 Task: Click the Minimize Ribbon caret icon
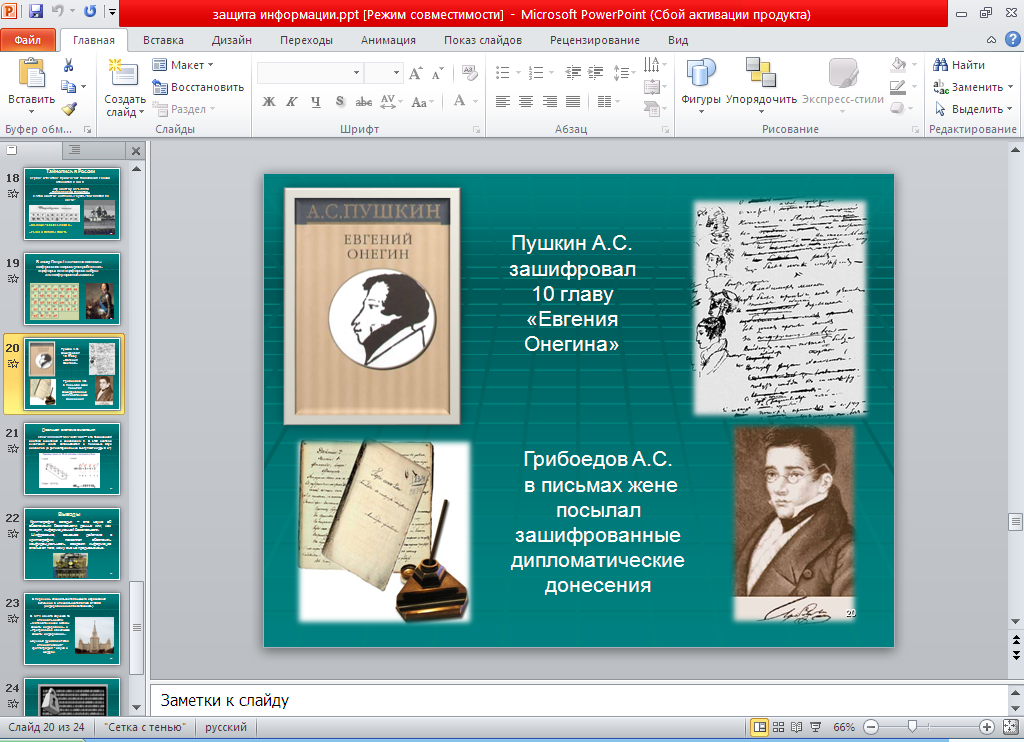991,40
